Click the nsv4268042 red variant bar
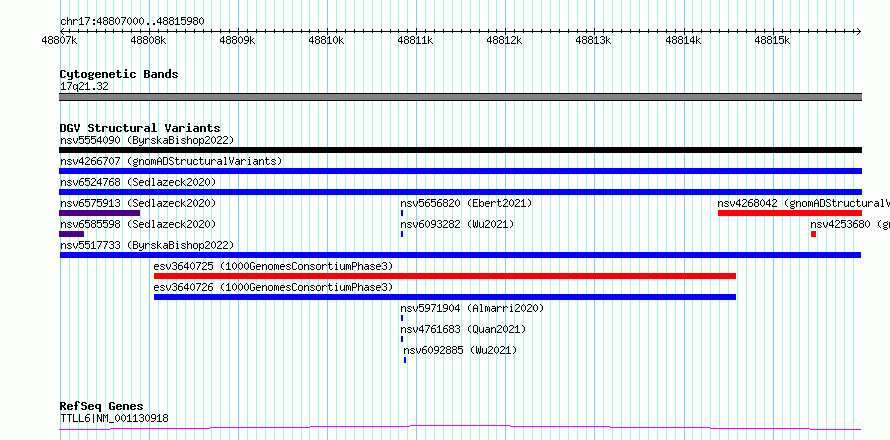Image resolution: width=890 pixels, height=440 pixels. coord(790,213)
